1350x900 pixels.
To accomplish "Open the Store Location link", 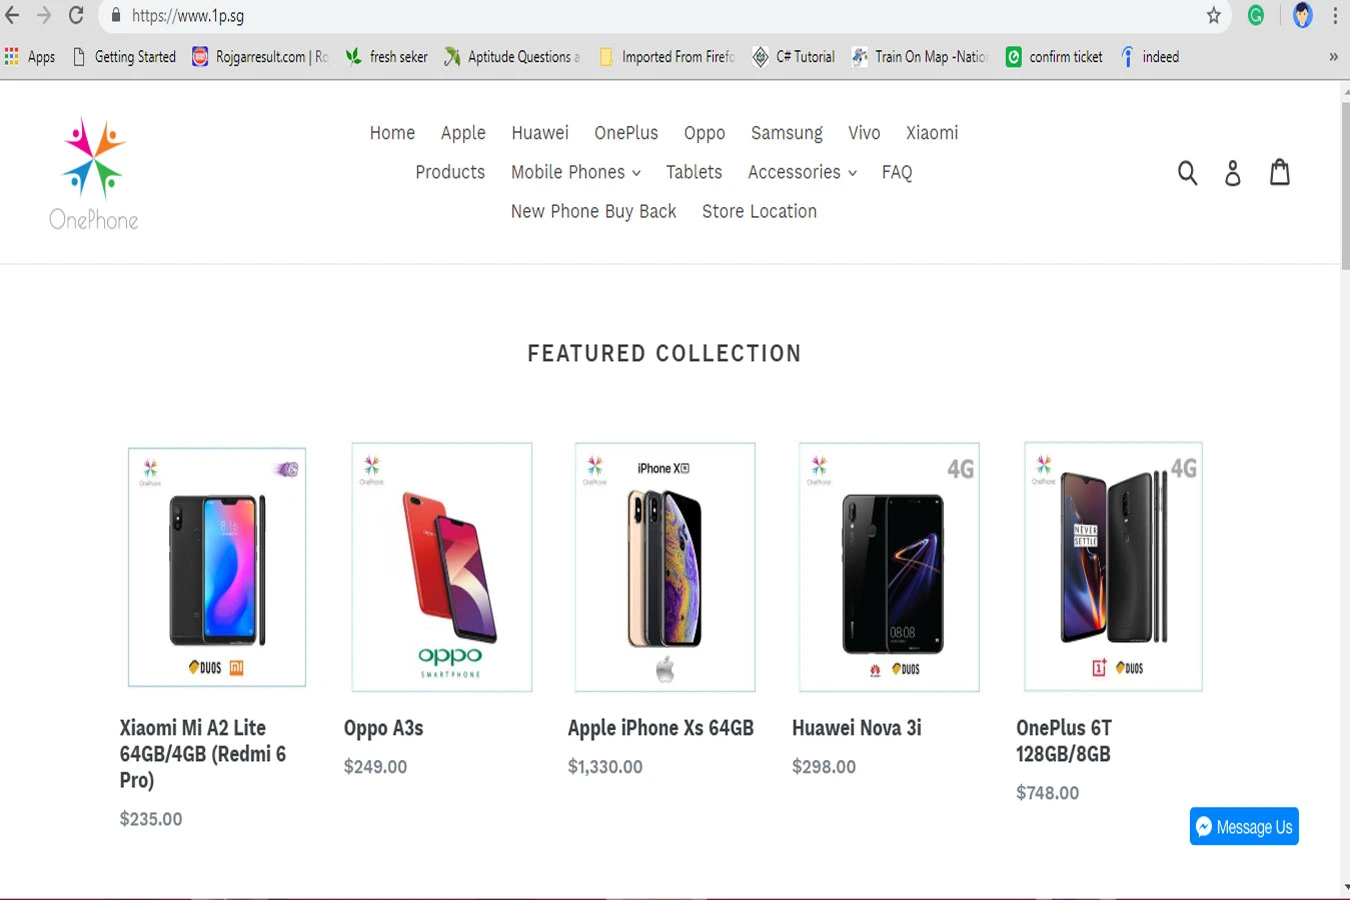I will coord(759,211).
